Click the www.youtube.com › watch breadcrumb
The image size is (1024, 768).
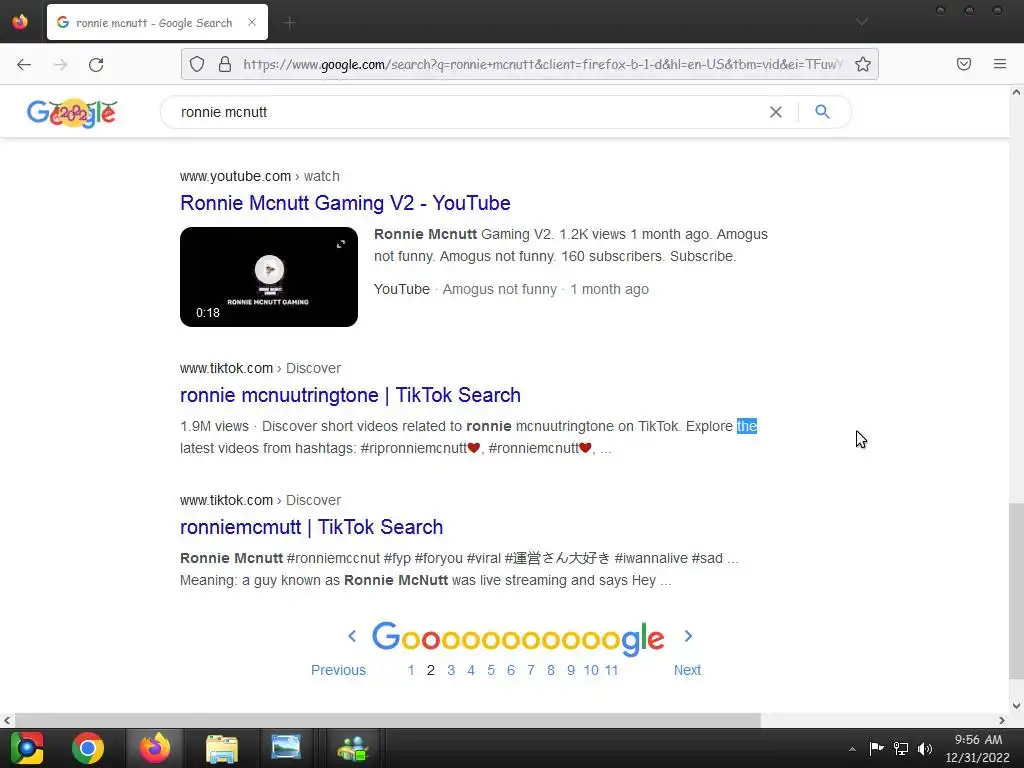click(x=260, y=176)
